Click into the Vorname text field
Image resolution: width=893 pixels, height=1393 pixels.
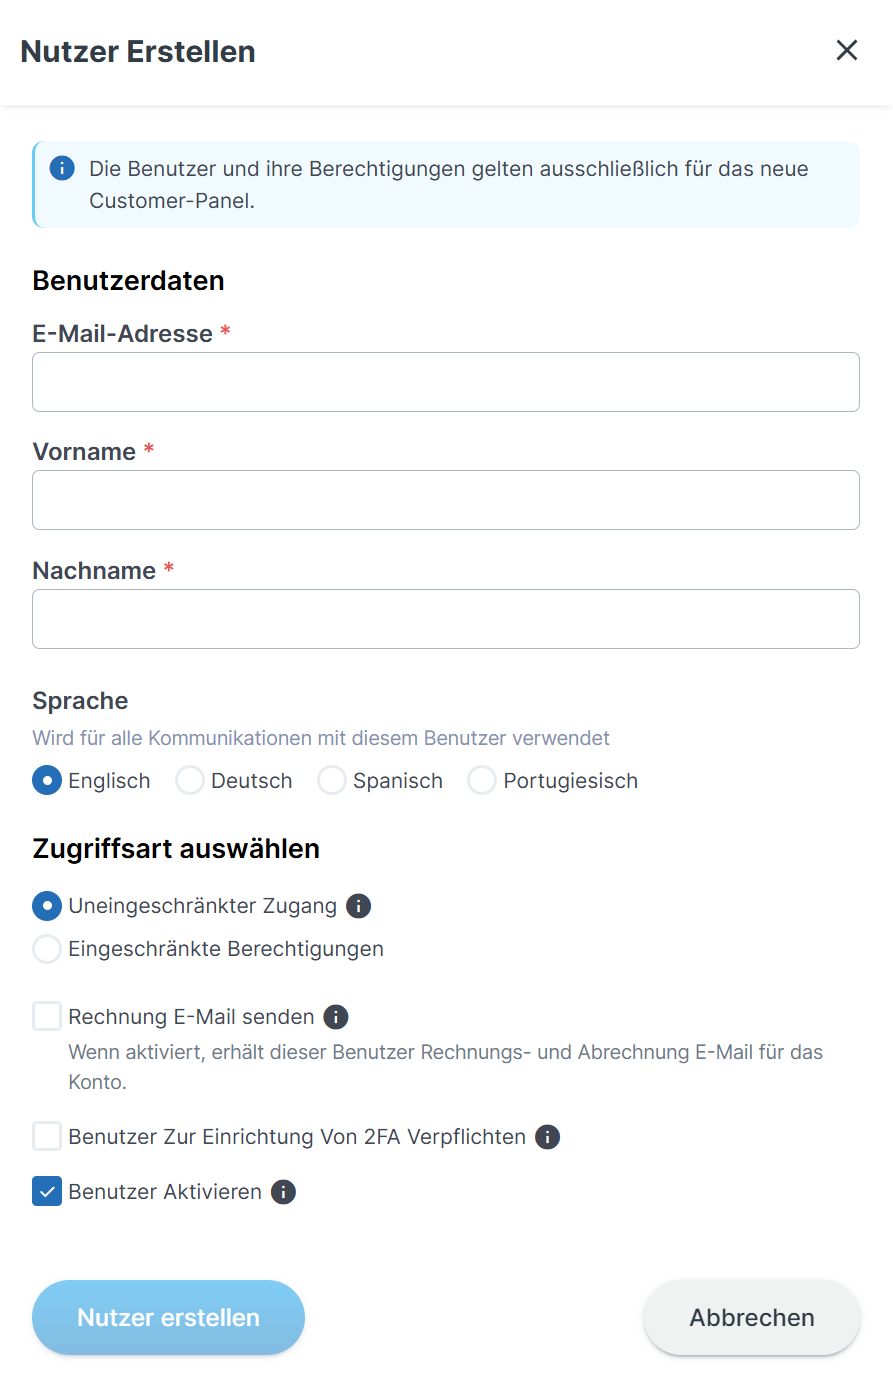[x=446, y=500]
